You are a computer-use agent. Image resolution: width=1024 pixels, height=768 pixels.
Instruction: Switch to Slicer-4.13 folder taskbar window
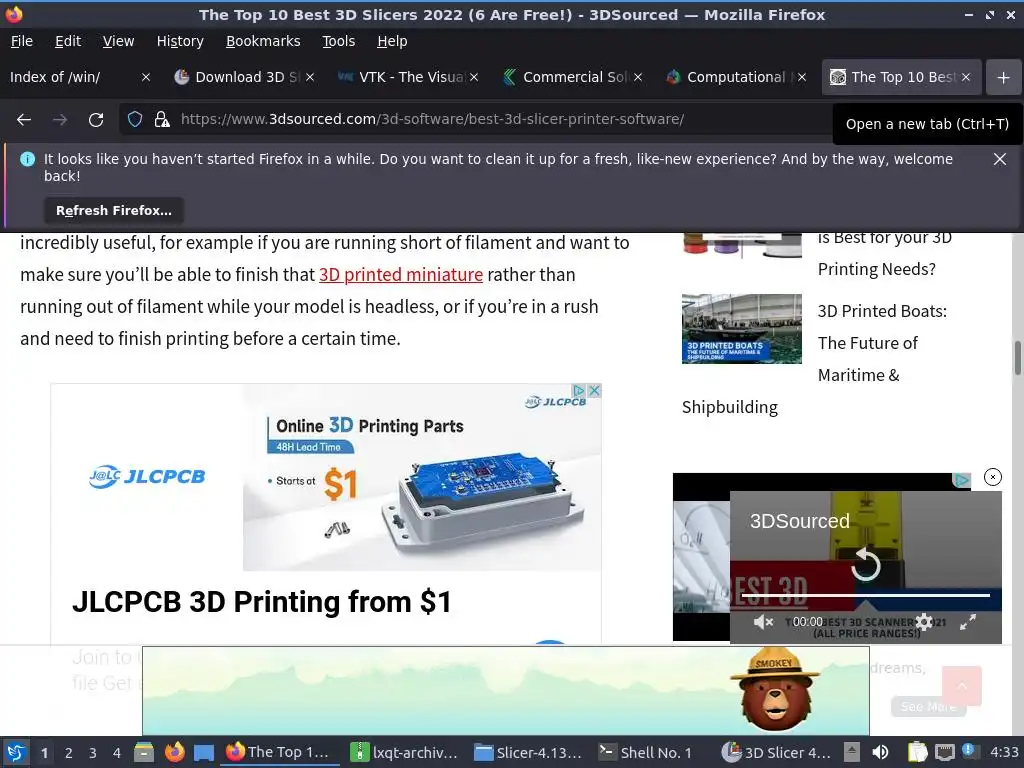[528, 752]
